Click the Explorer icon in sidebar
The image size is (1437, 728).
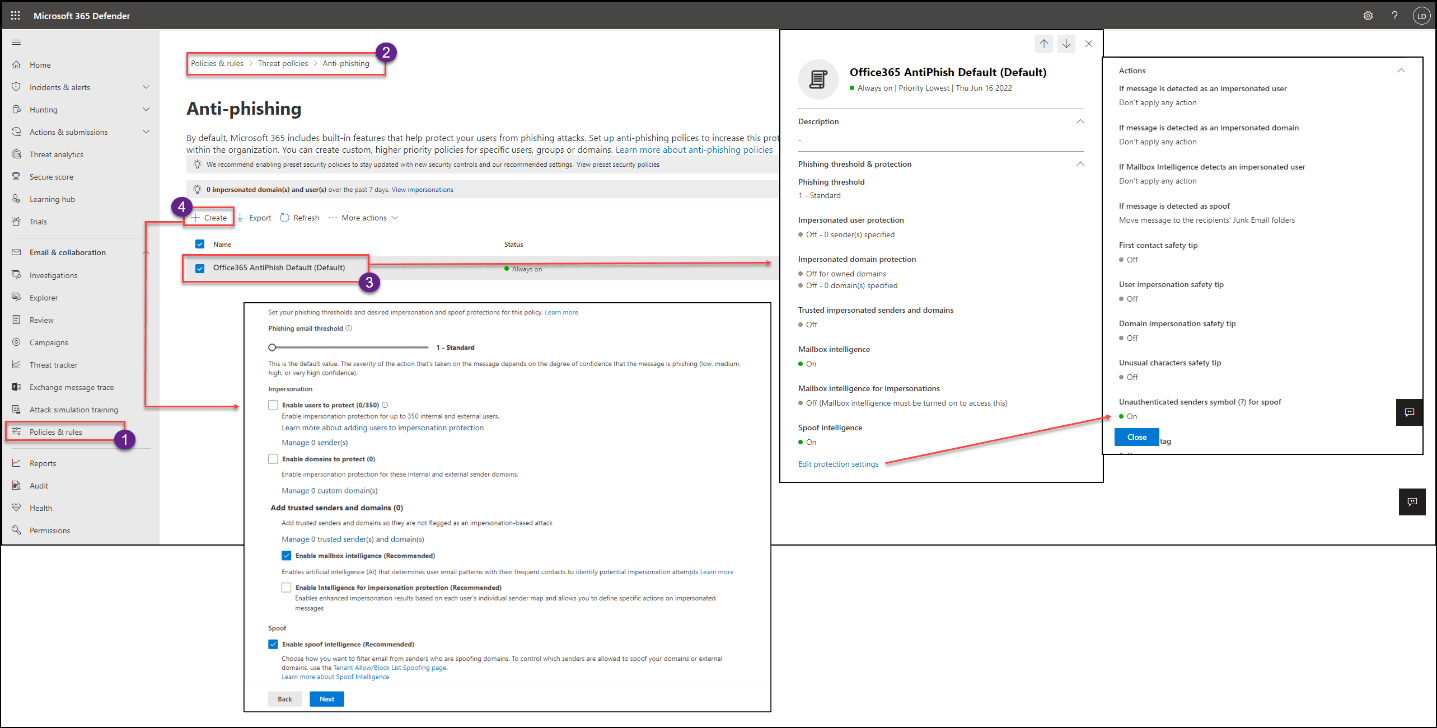(16, 298)
